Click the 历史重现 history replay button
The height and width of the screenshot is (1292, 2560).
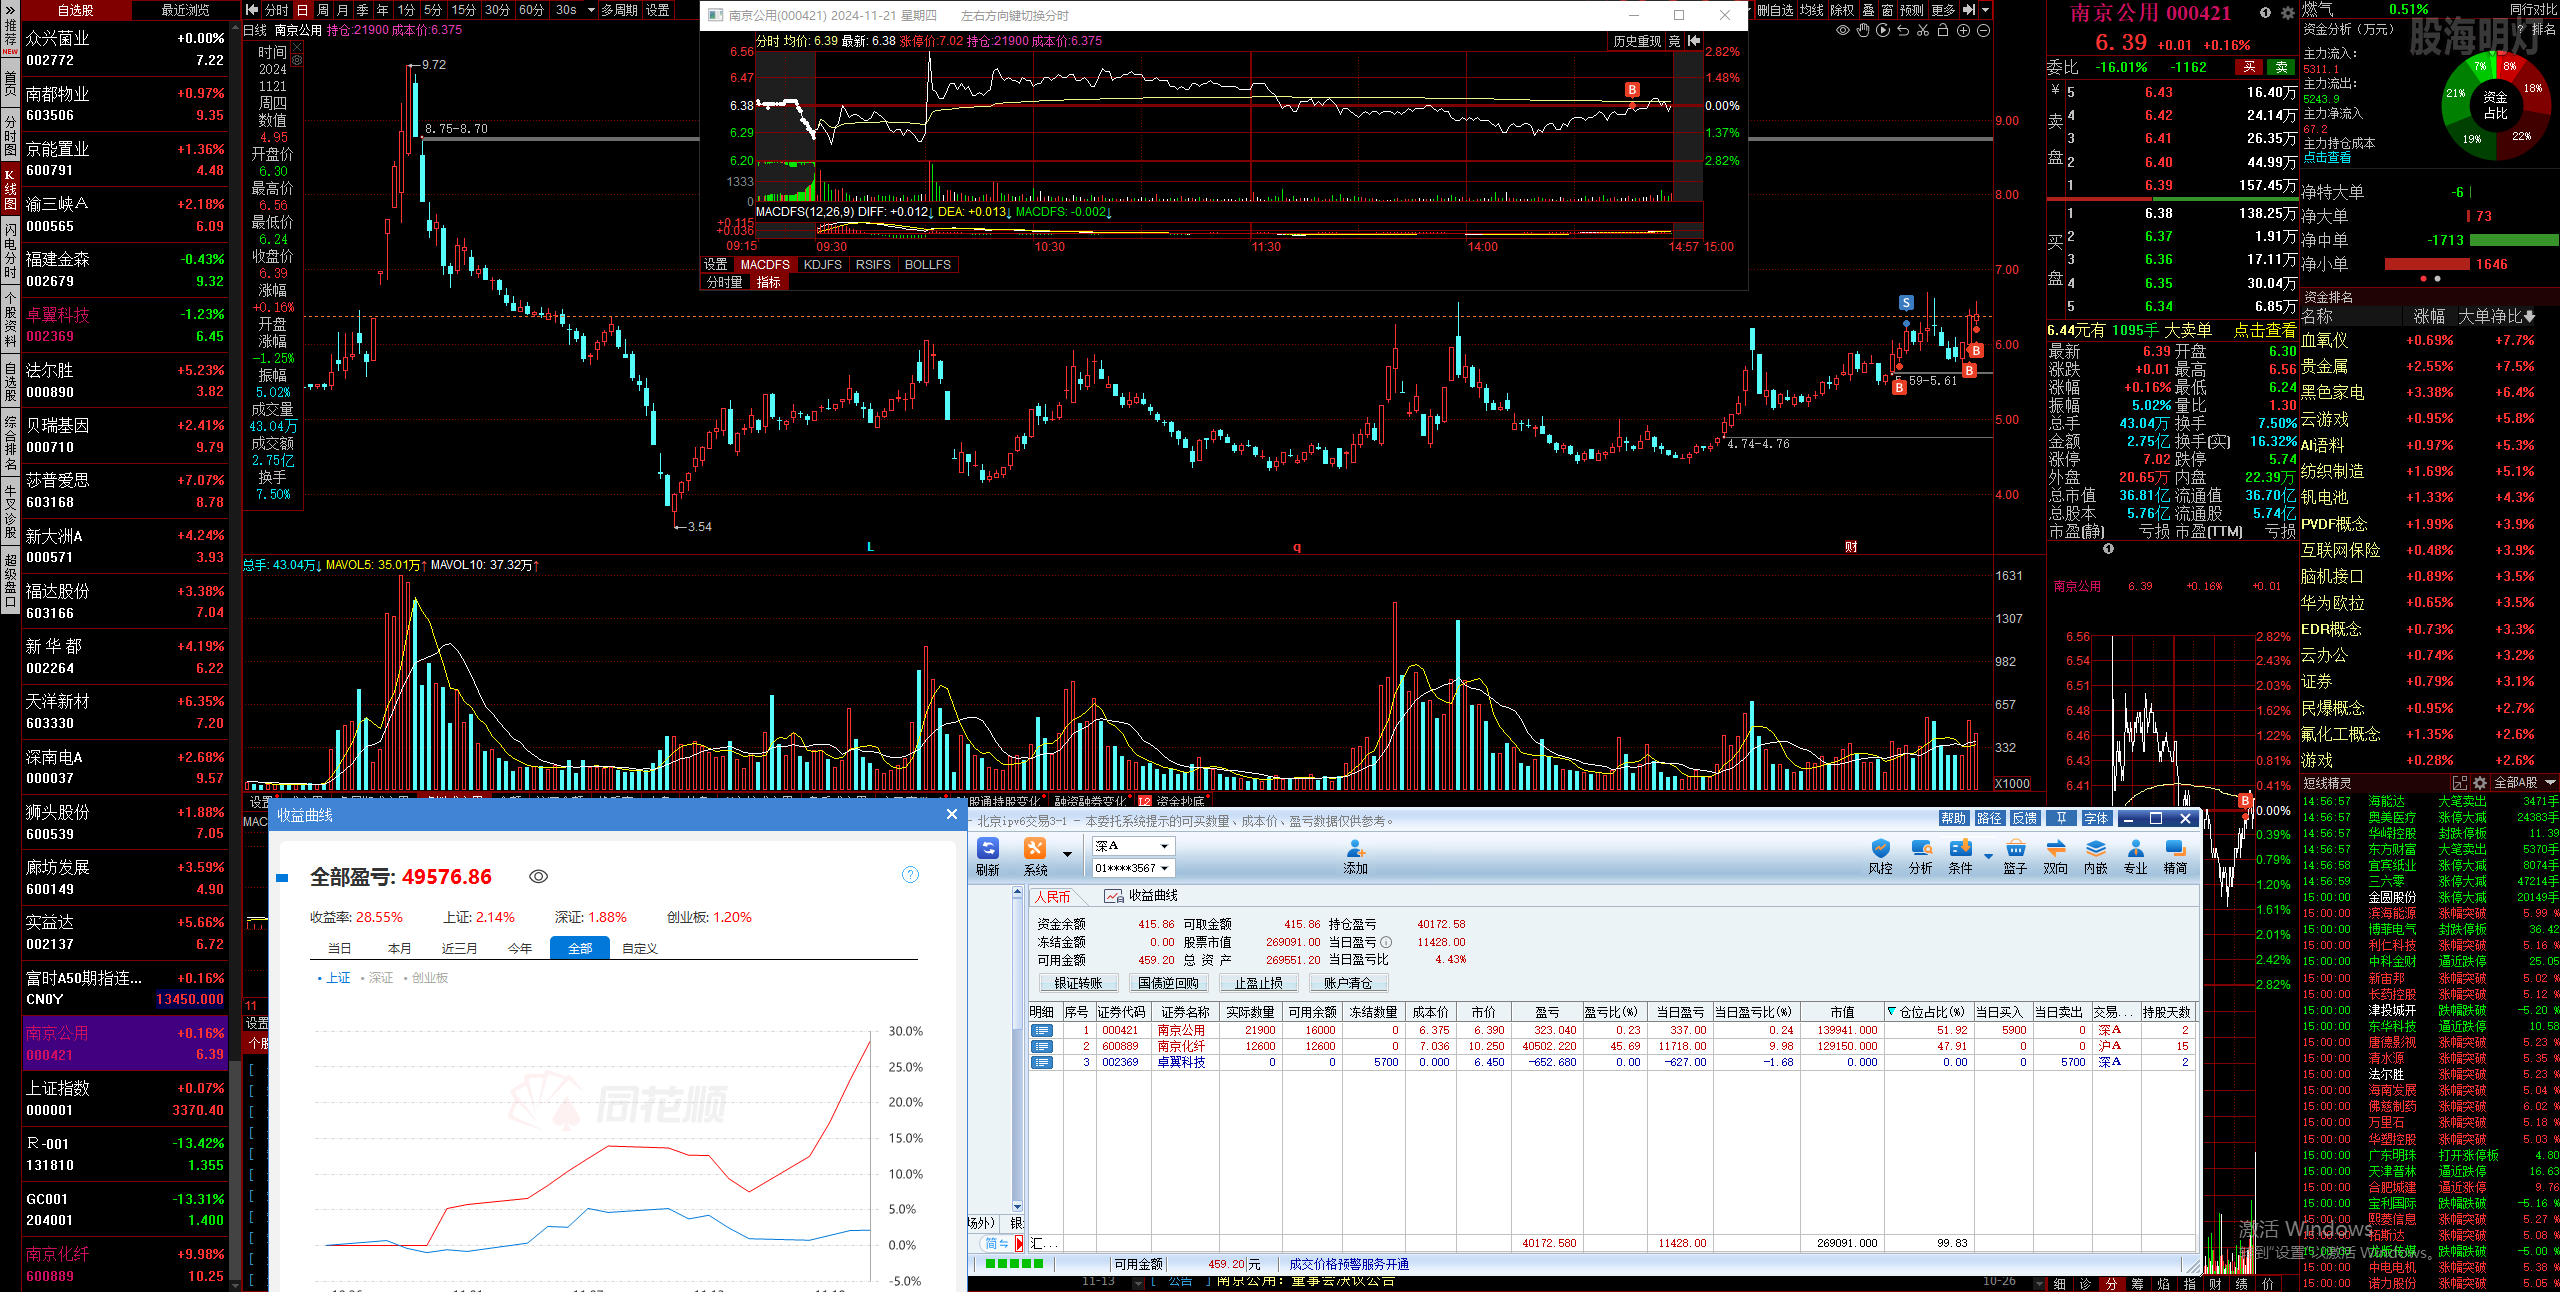(x=1636, y=41)
